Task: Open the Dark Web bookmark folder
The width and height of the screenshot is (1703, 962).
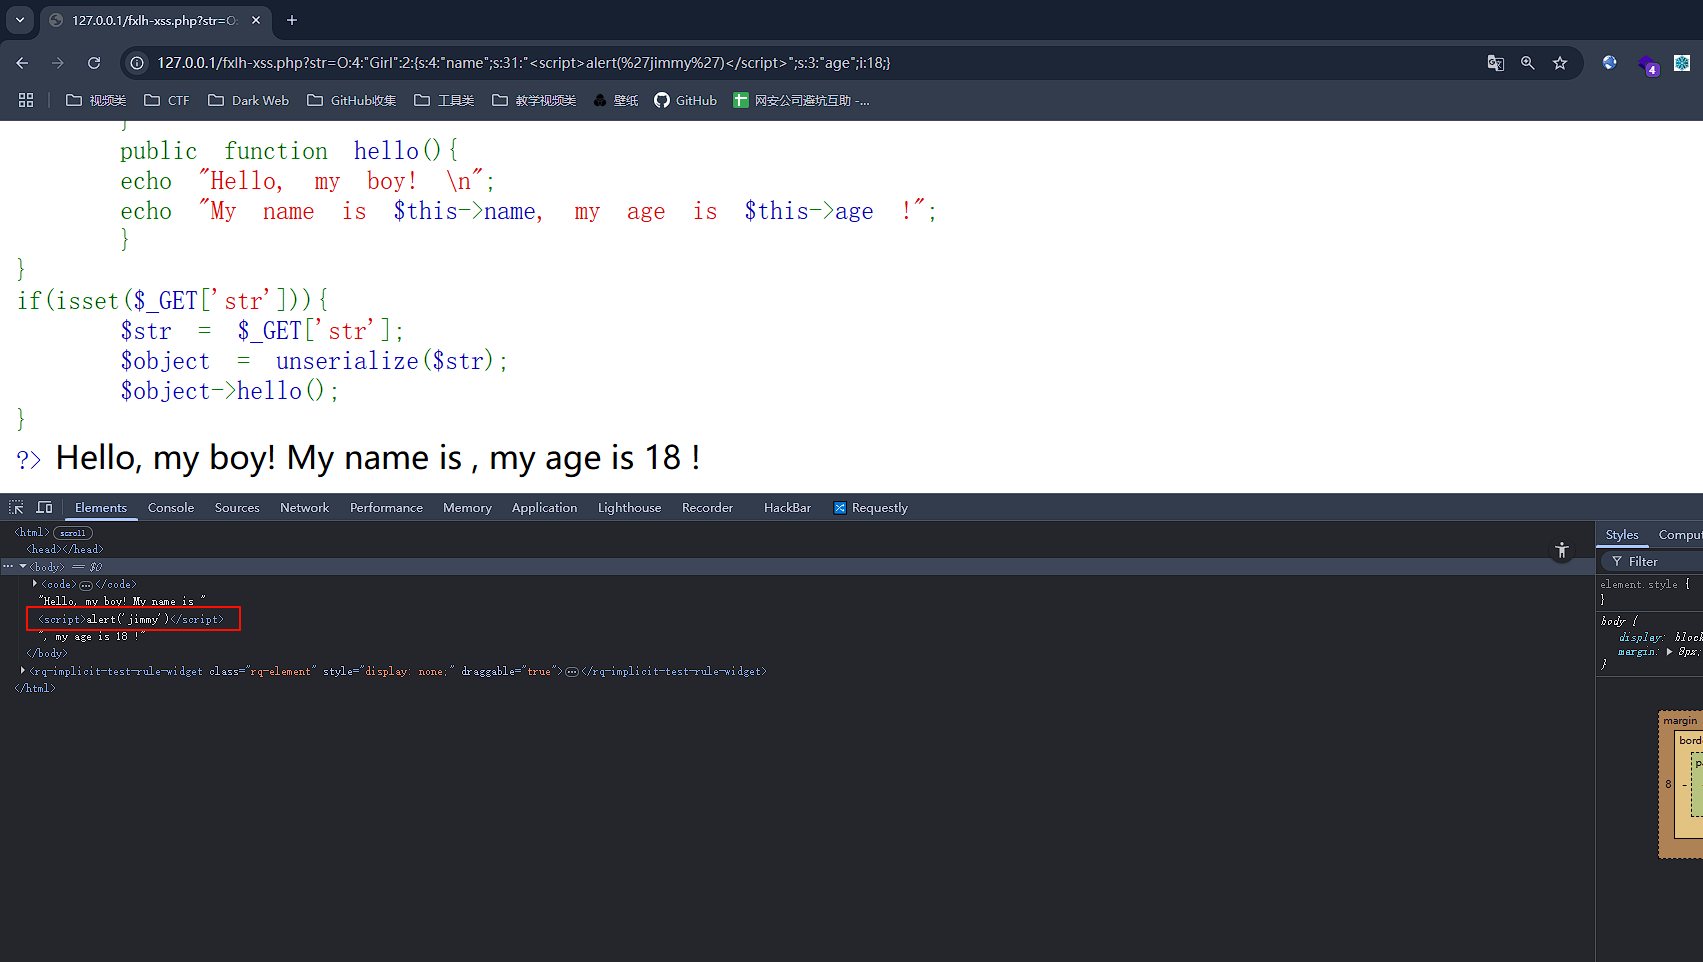Action: (x=249, y=100)
